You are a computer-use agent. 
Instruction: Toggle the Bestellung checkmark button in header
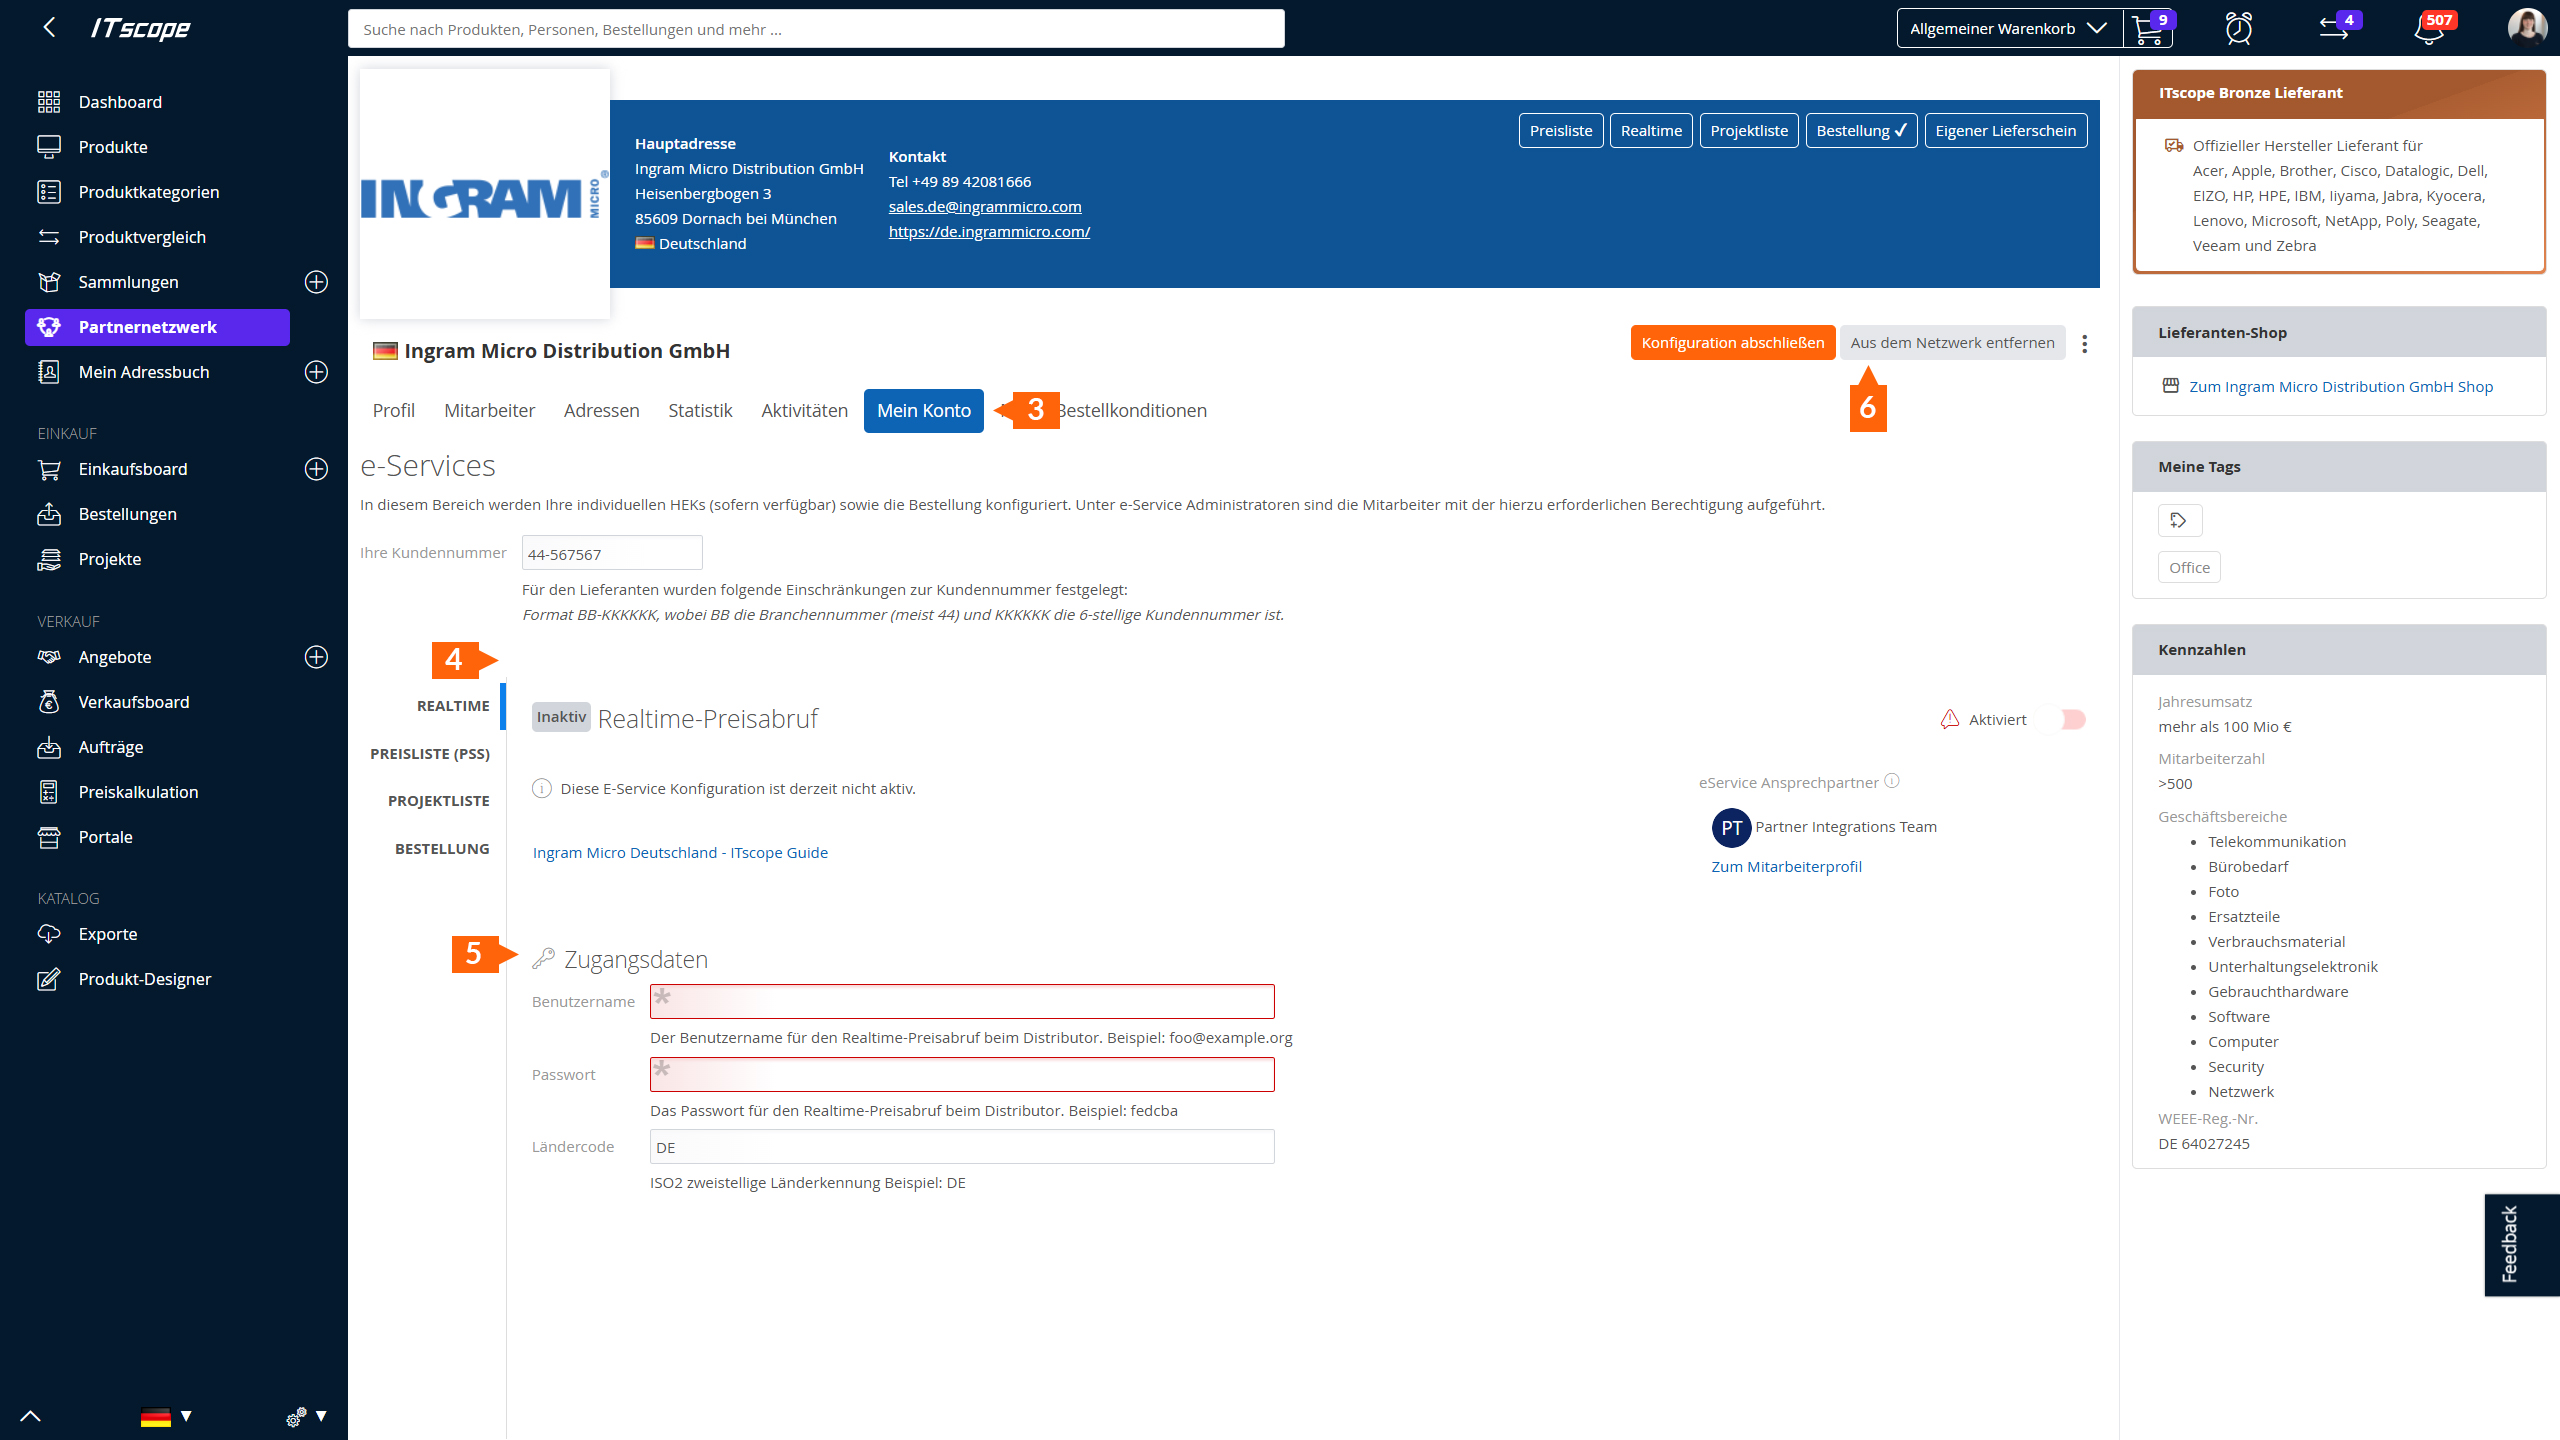pyautogui.click(x=1861, y=131)
